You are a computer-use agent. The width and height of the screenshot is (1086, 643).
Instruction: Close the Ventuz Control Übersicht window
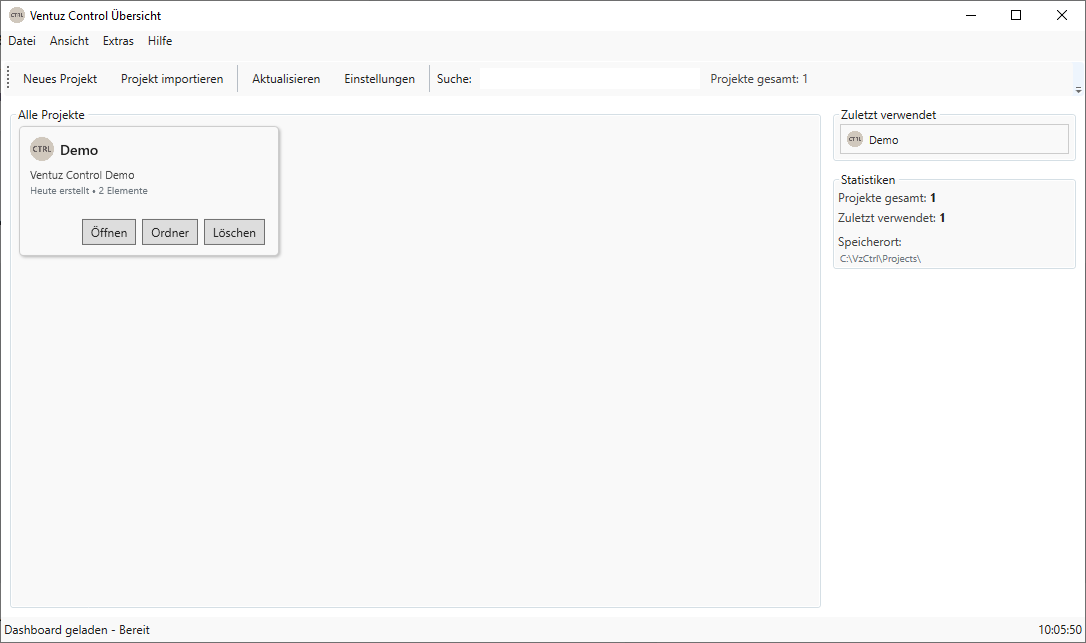[1062, 15]
